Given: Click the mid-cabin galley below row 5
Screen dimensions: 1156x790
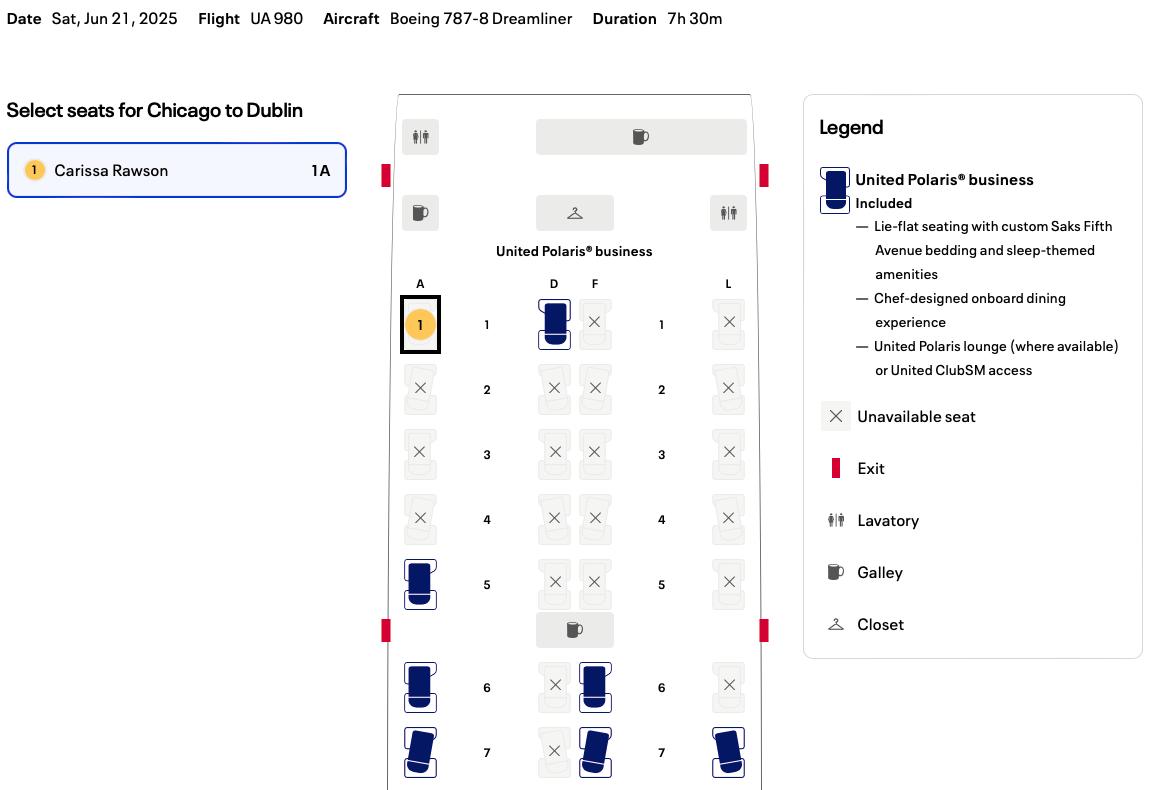Looking at the screenshot, I should click(x=574, y=630).
